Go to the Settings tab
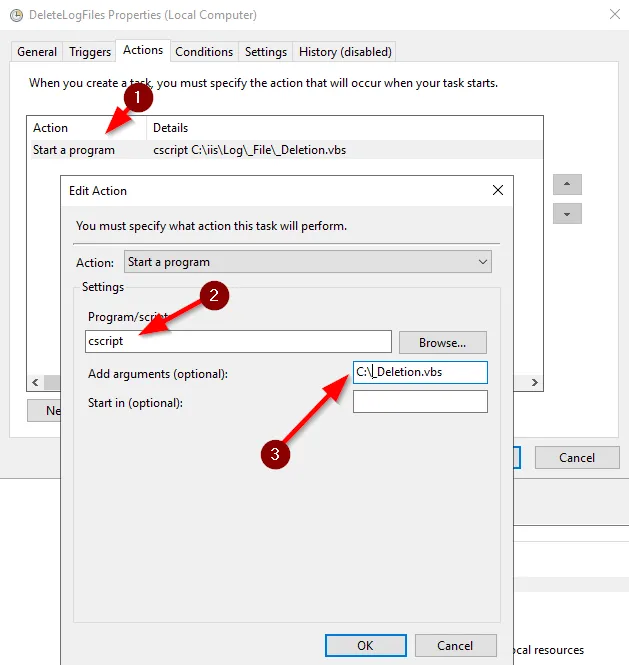Screen dimensions: 629x665 (x=266, y=52)
